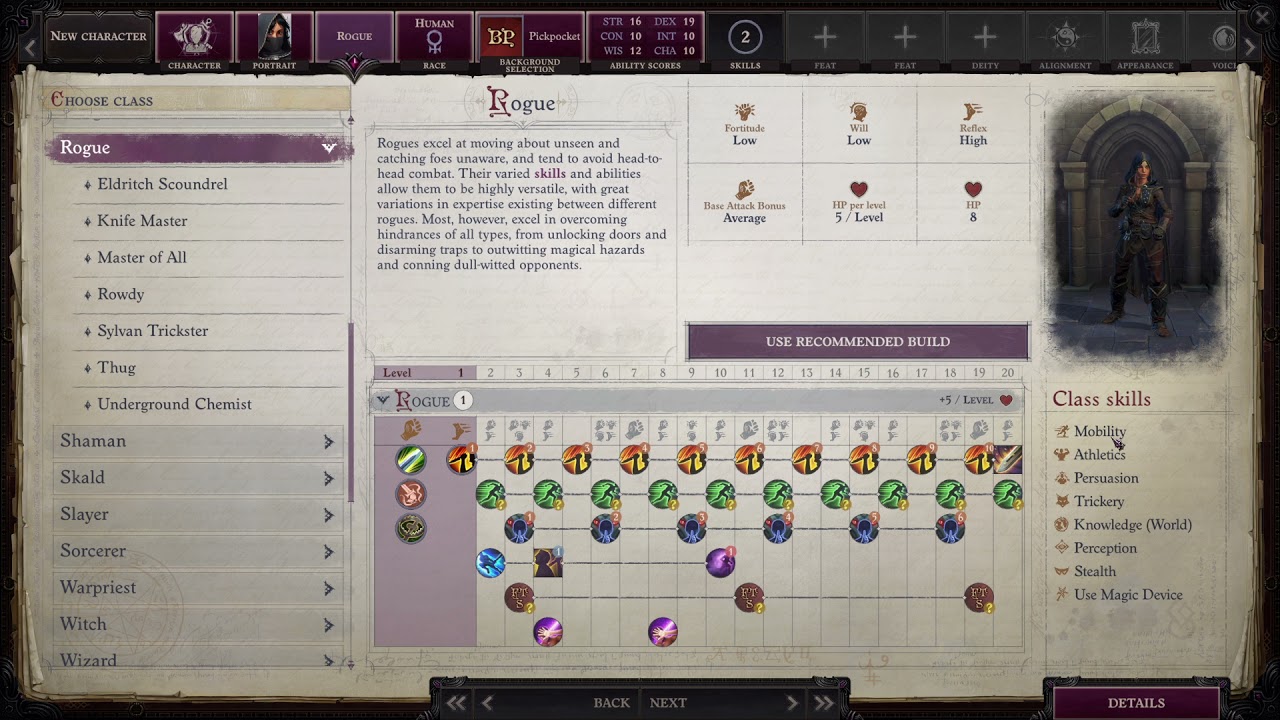
Task: Click the FTS Finesse Training icon at level 11
Action: (x=749, y=598)
